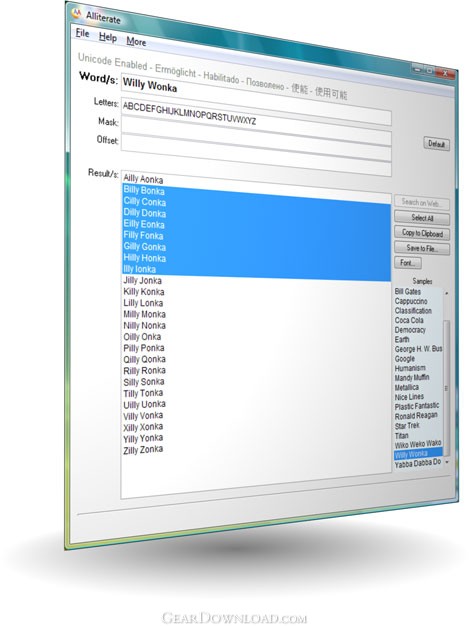Select result 'Jilly Jonka'
The image size is (469, 626).
pyautogui.click(x=142, y=281)
